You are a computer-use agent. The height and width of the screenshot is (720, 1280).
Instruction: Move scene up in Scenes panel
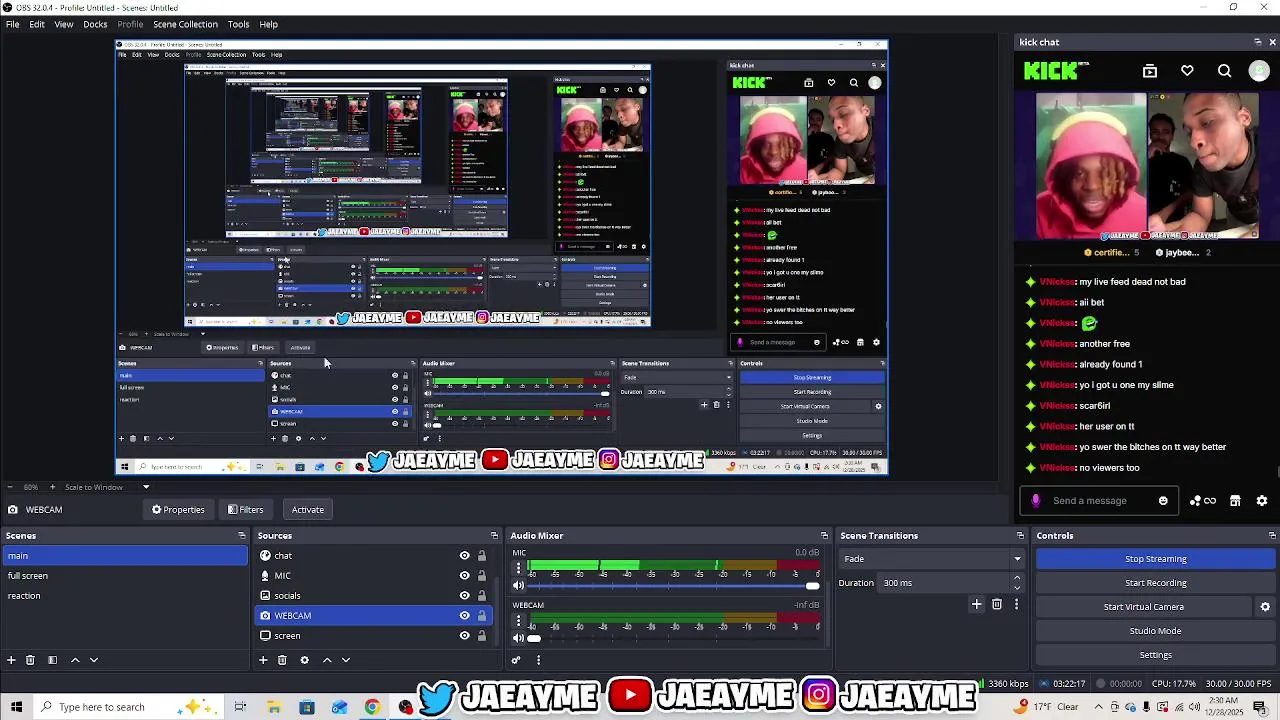click(75, 660)
